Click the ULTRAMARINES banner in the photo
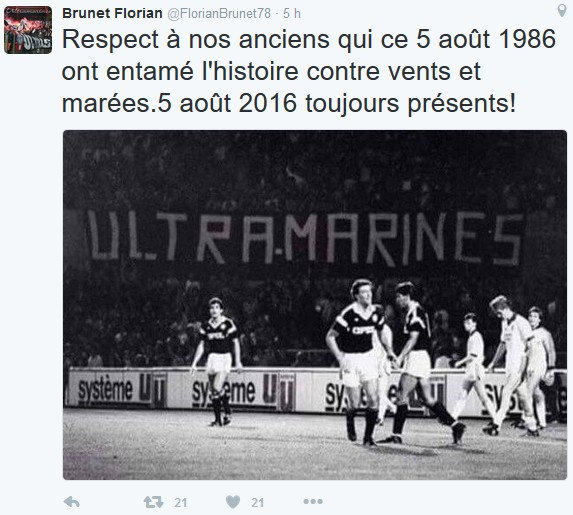The height and width of the screenshot is (515, 573). click(x=306, y=238)
